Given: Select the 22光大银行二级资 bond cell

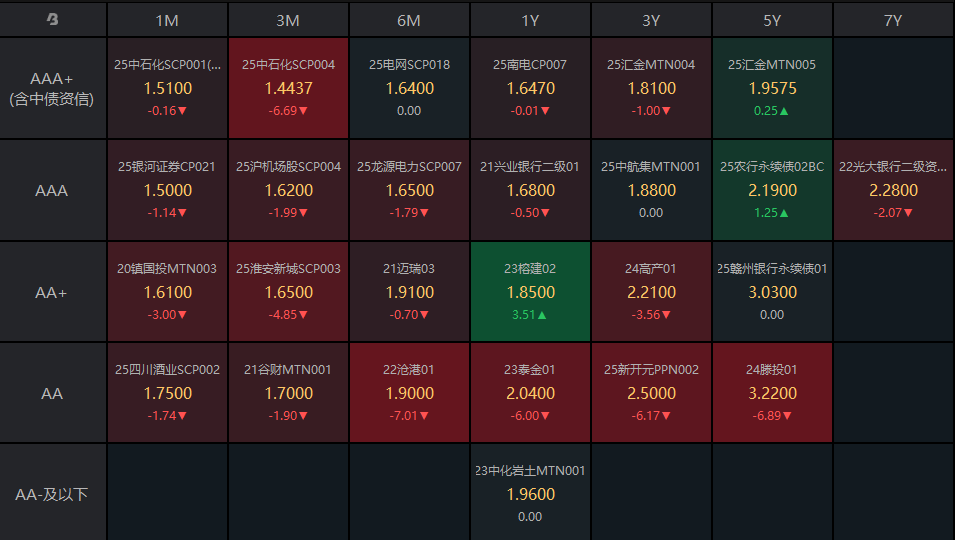Looking at the screenshot, I should click(893, 190).
